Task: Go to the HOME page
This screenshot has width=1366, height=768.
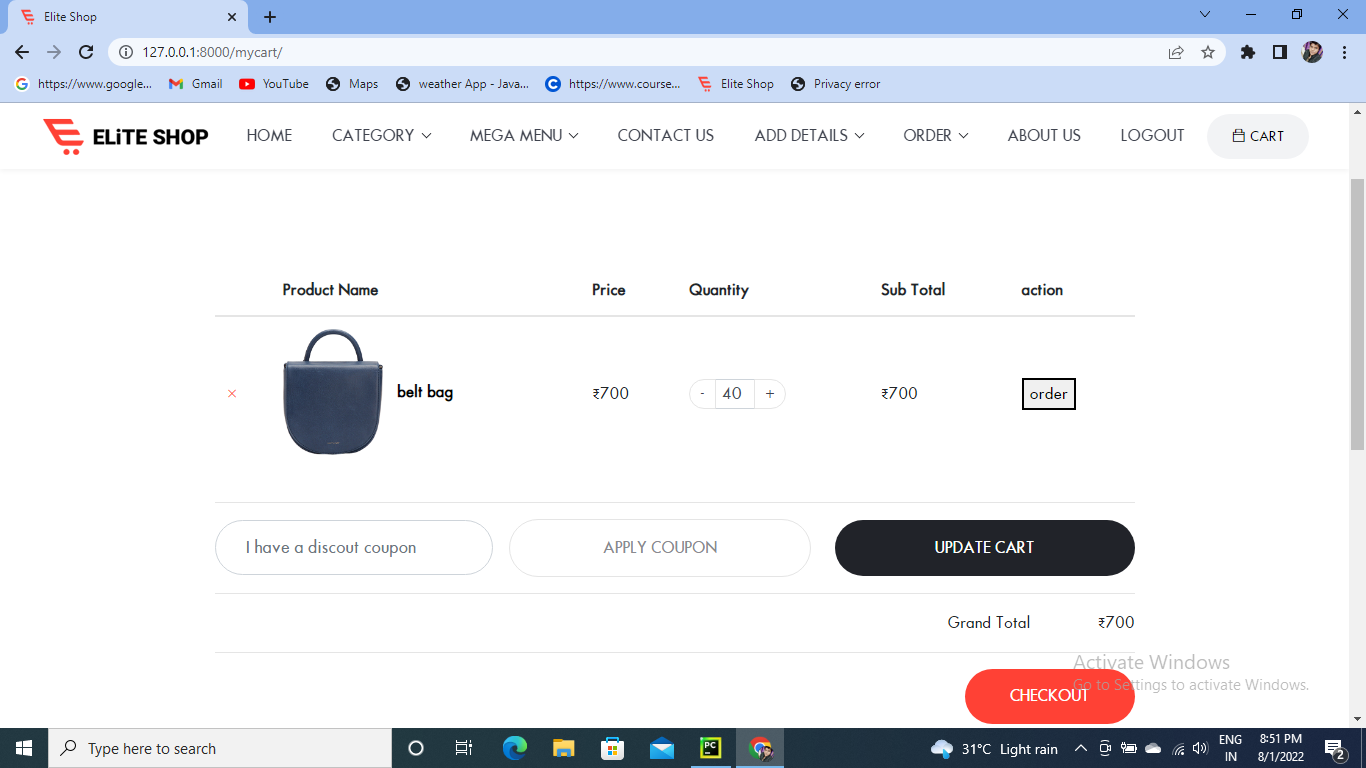Action: (x=269, y=136)
